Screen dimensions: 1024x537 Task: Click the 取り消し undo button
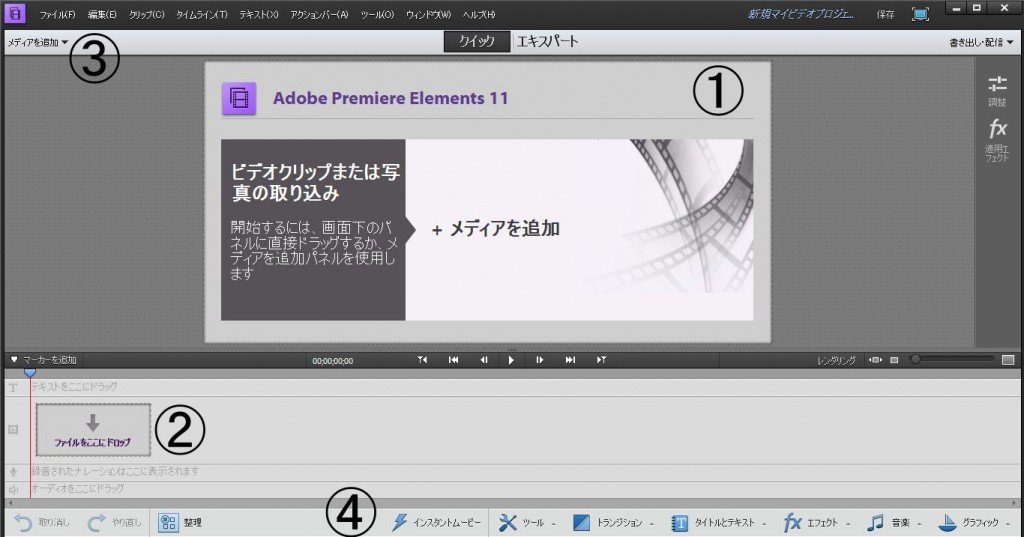tap(42, 523)
